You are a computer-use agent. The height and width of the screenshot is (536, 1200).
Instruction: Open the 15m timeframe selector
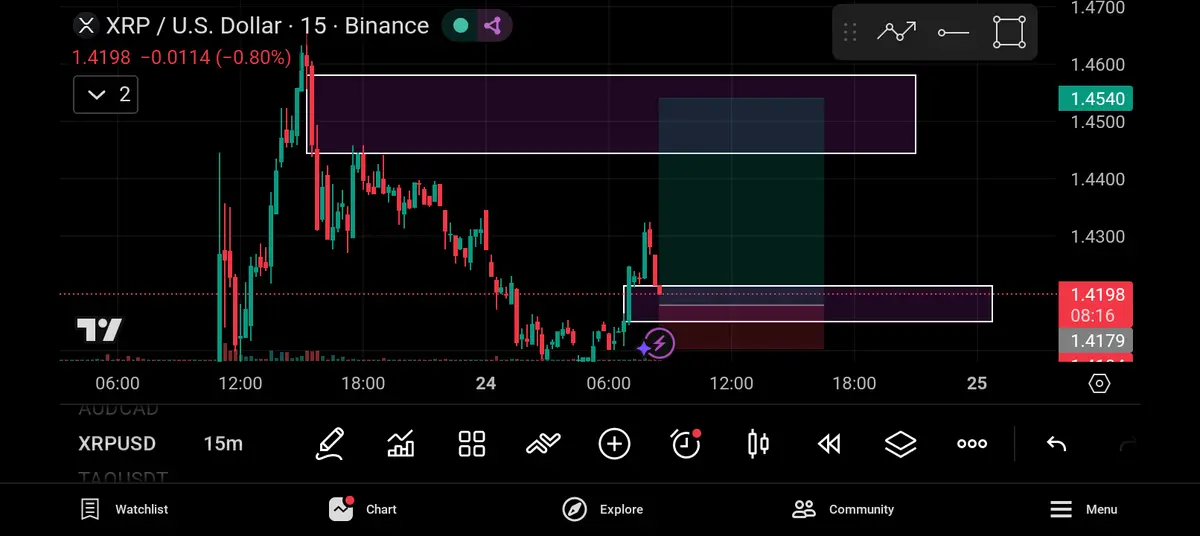tap(223, 444)
